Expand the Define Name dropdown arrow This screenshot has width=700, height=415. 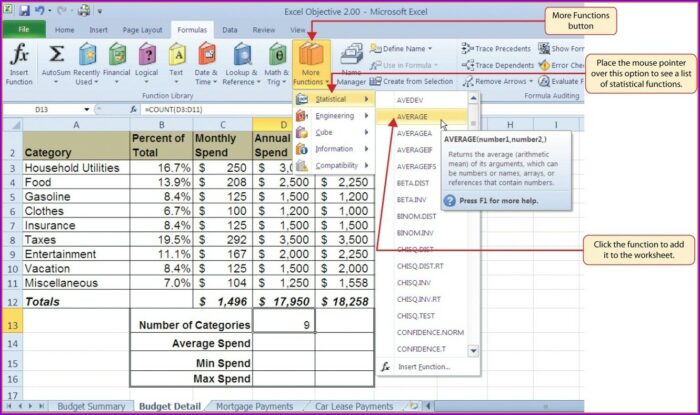coord(430,49)
